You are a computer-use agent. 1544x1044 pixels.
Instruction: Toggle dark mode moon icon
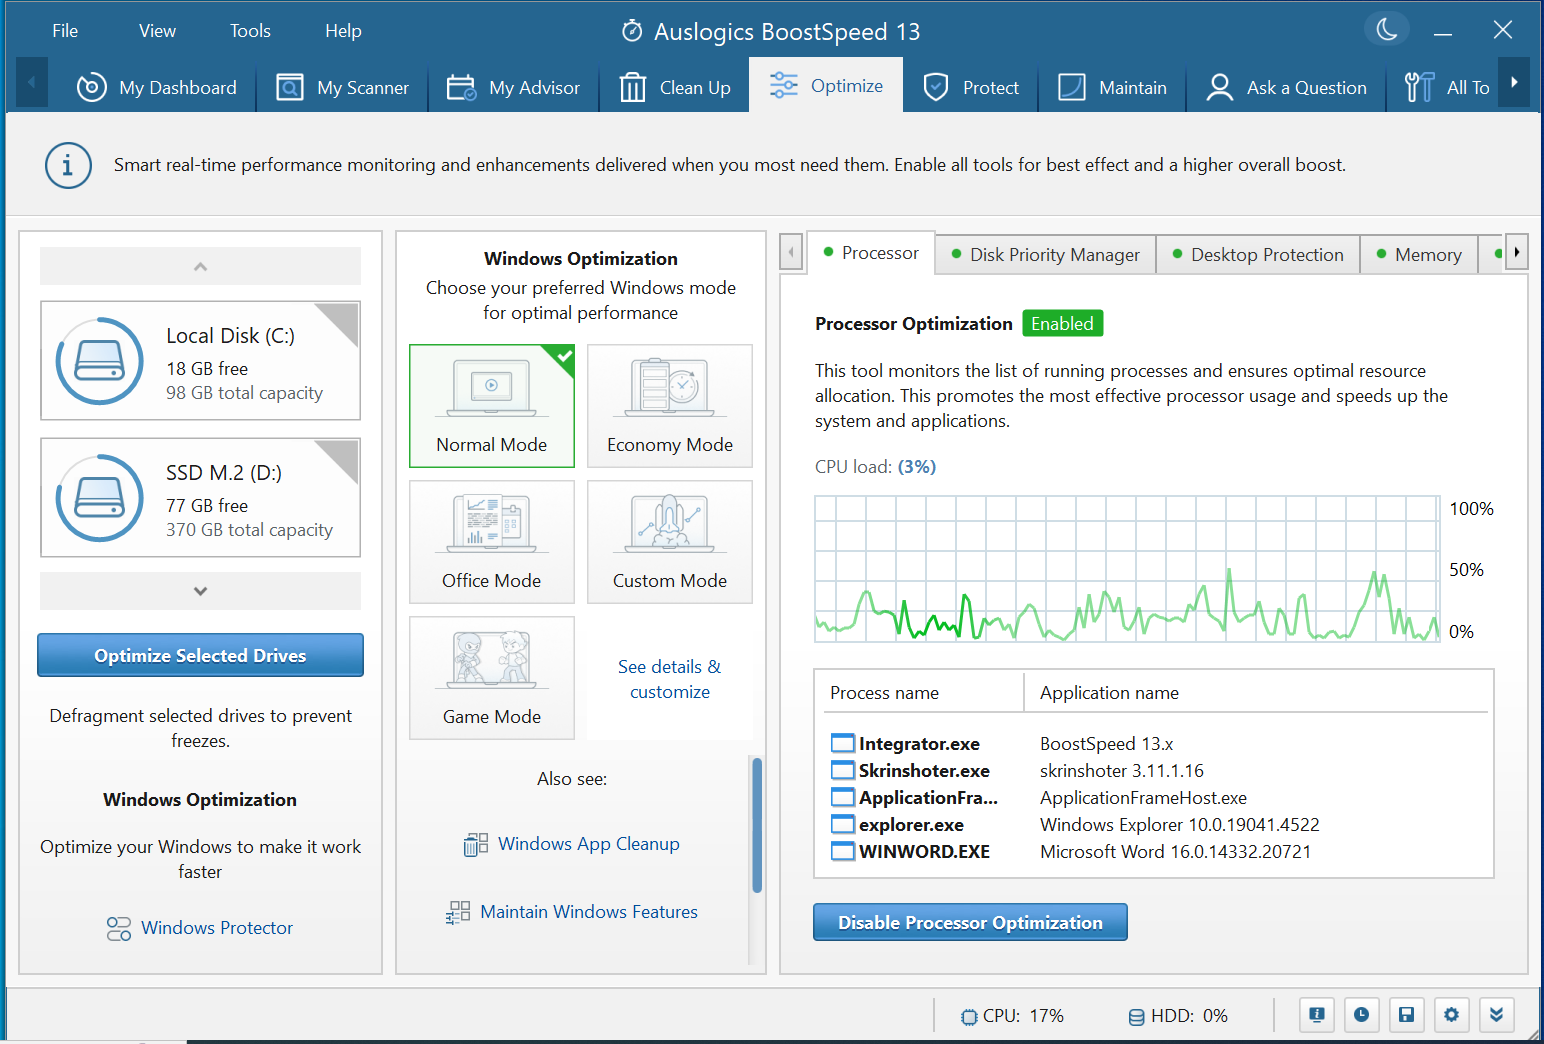pyautogui.click(x=1387, y=29)
